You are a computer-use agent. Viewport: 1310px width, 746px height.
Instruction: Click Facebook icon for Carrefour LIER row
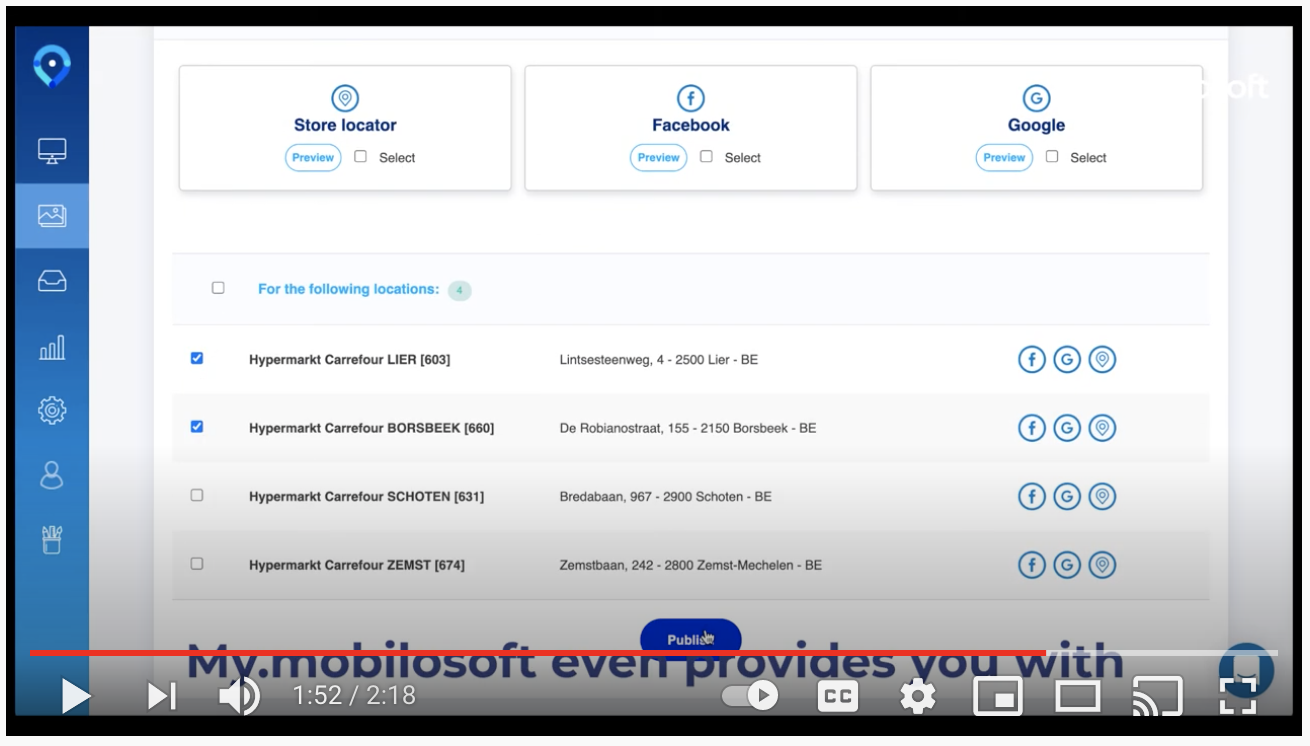1031,359
